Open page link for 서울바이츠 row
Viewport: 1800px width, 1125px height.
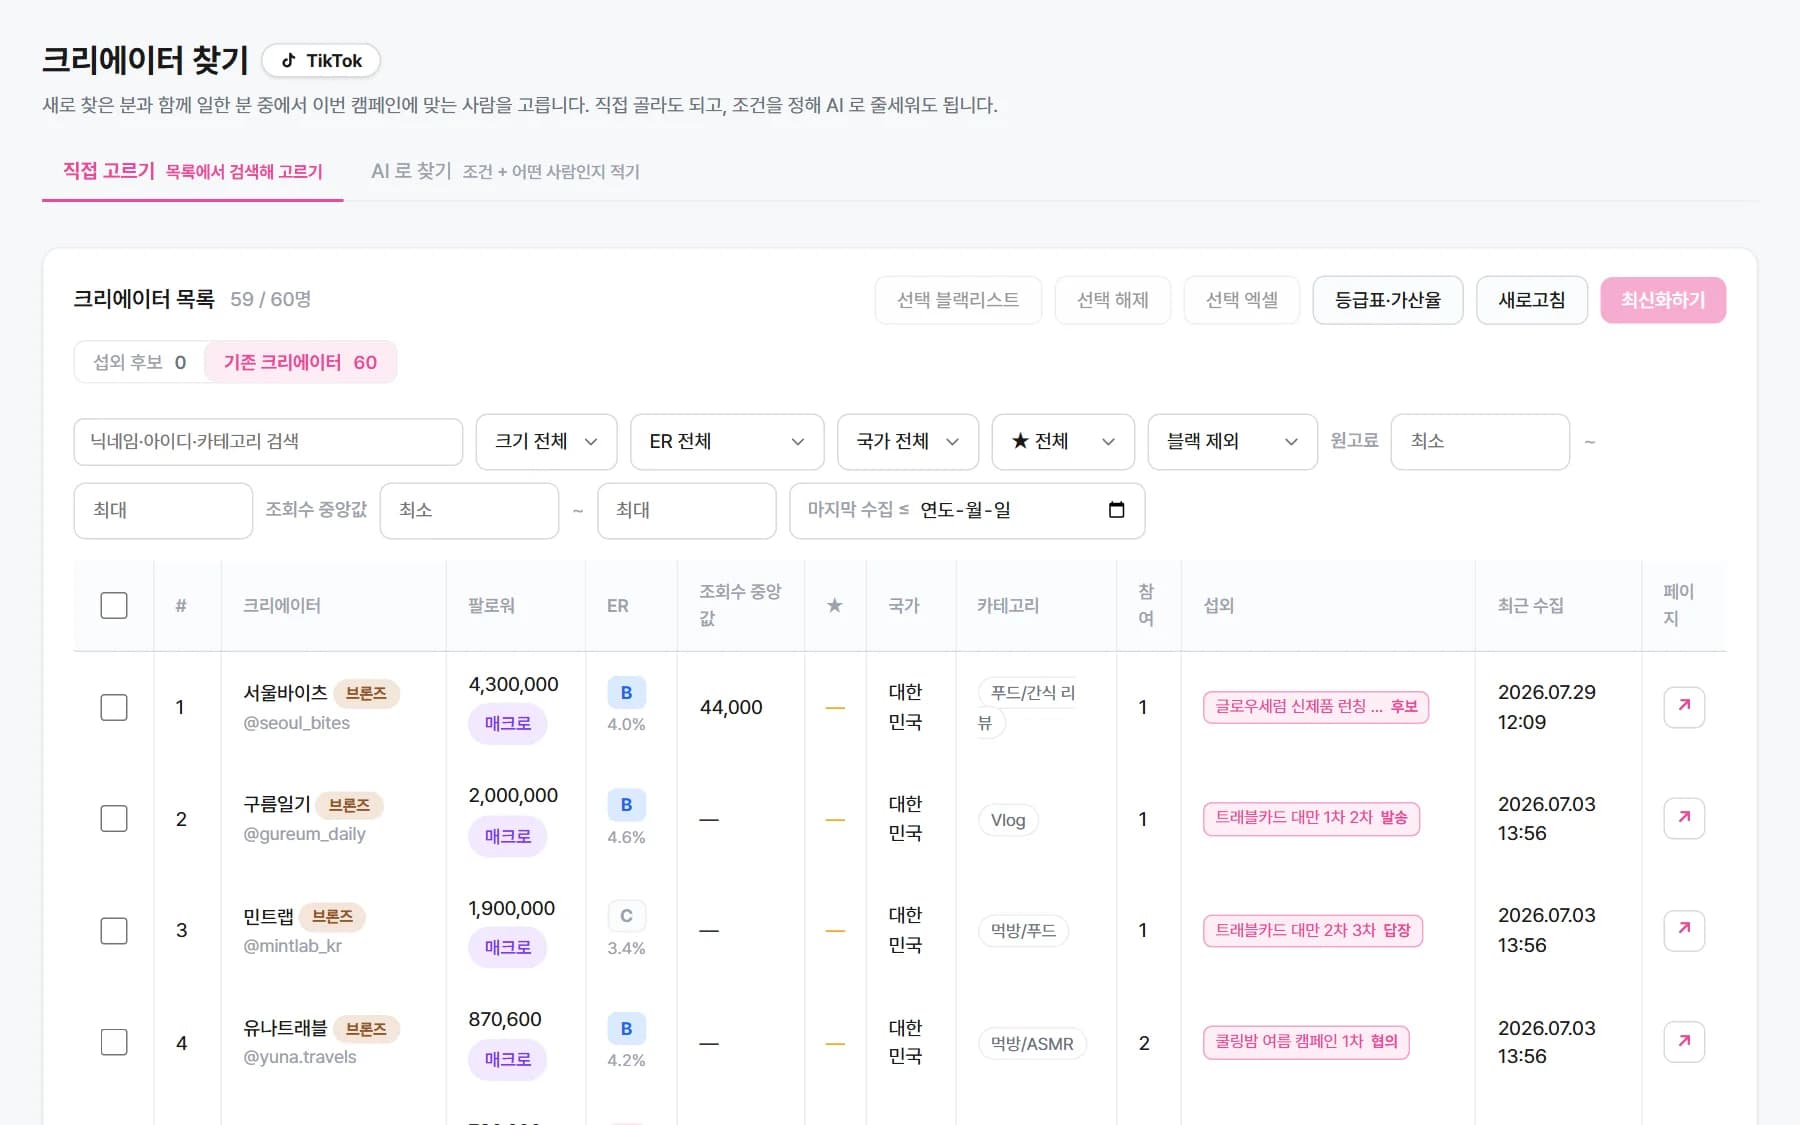1684,707
